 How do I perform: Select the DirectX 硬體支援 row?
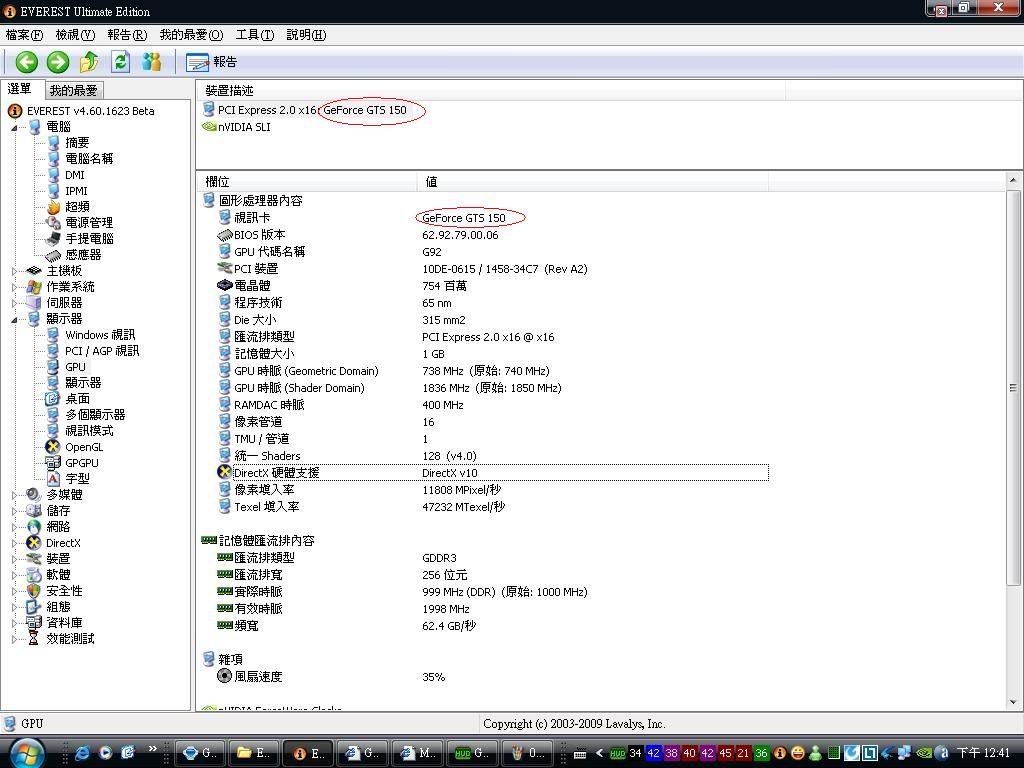pyautogui.click(x=276, y=473)
